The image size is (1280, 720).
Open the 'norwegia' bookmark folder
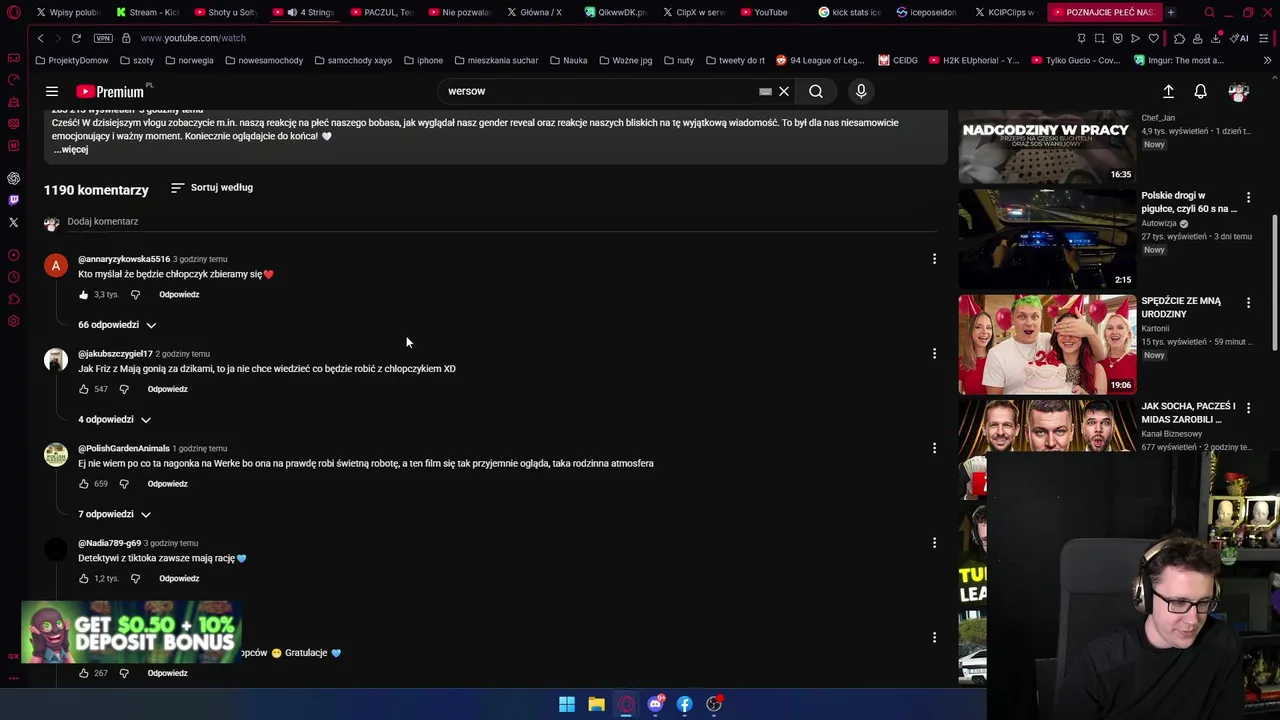pyautogui.click(x=189, y=60)
